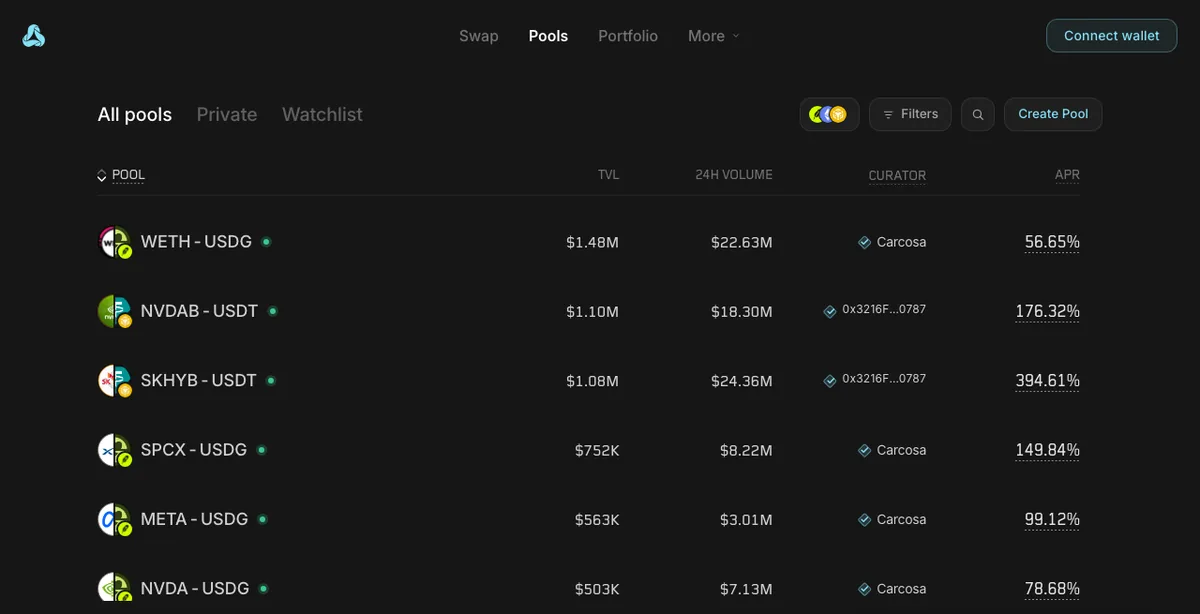The height and width of the screenshot is (614, 1200).
Task: Click the NVDA - USDG pool token icon
Action: (x=115, y=589)
